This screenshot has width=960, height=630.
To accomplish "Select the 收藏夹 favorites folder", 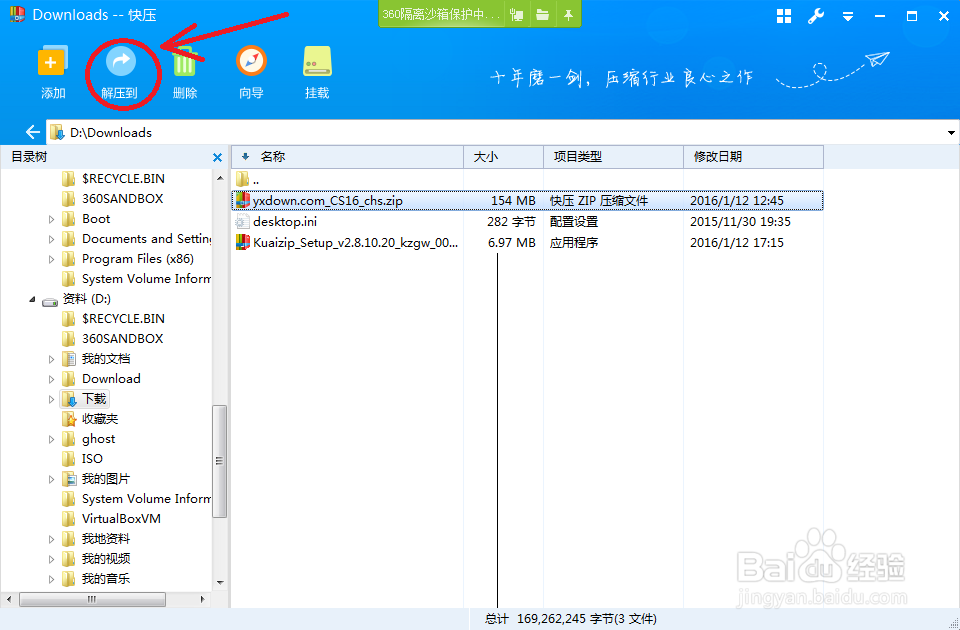I will pyautogui.click(x=90, y=419).
